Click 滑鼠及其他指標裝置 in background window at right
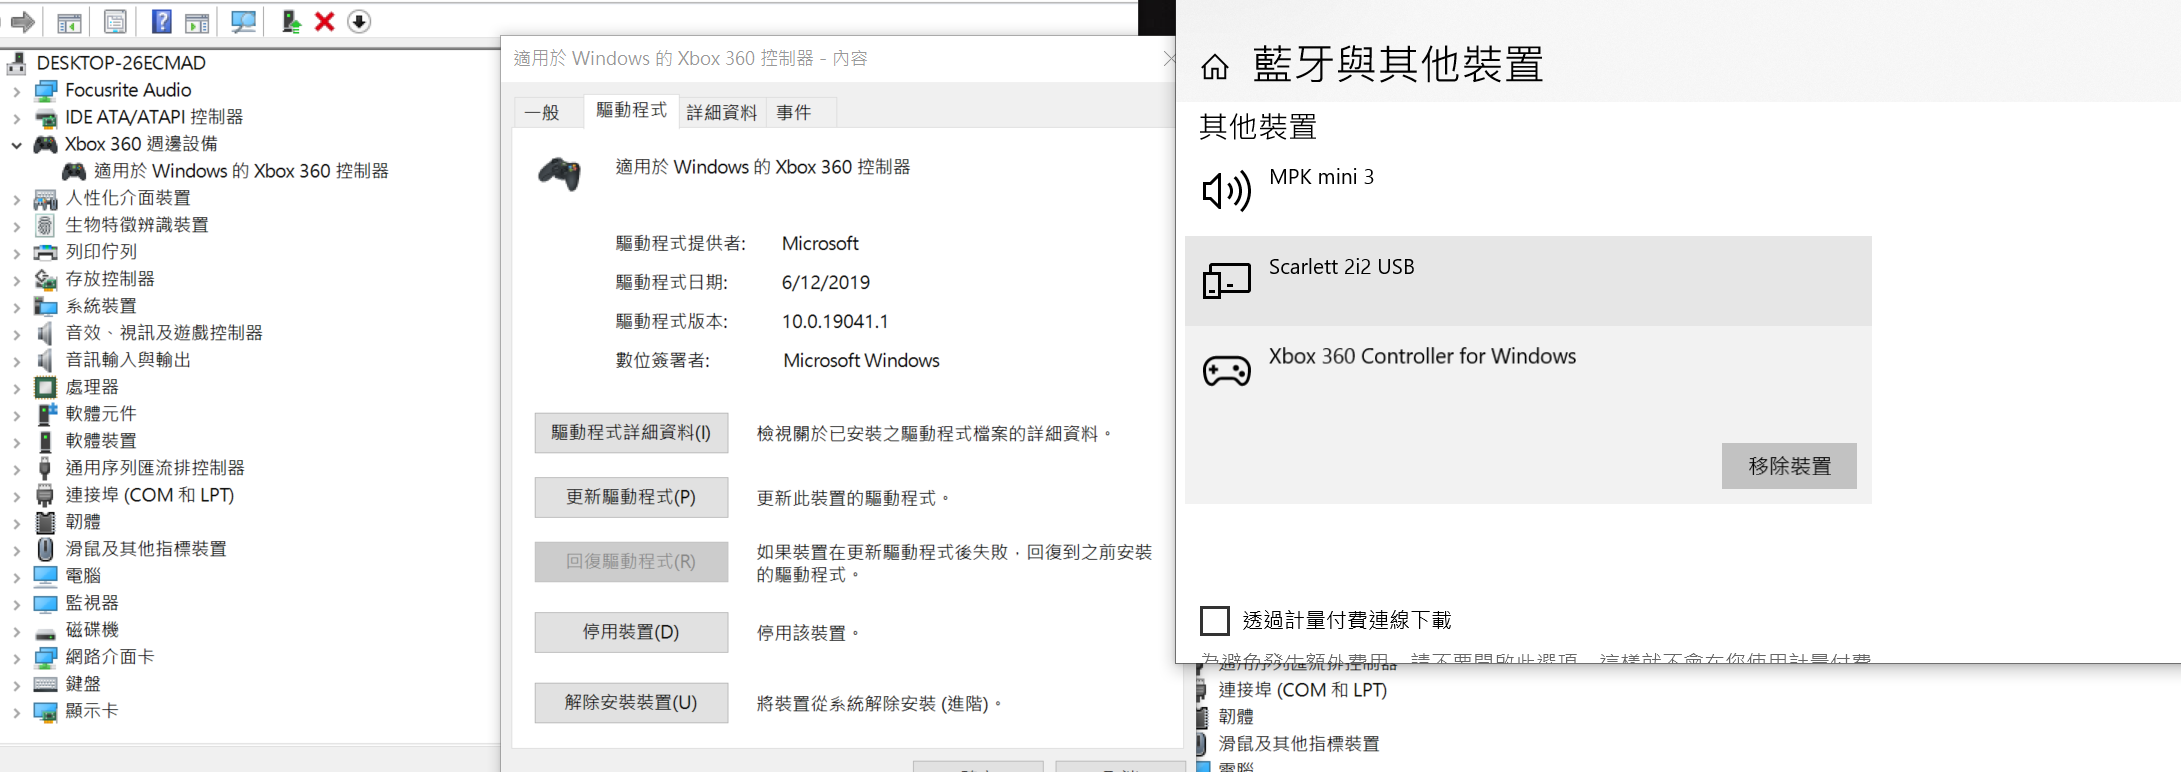2181x772 pixels. point(1299,744)
